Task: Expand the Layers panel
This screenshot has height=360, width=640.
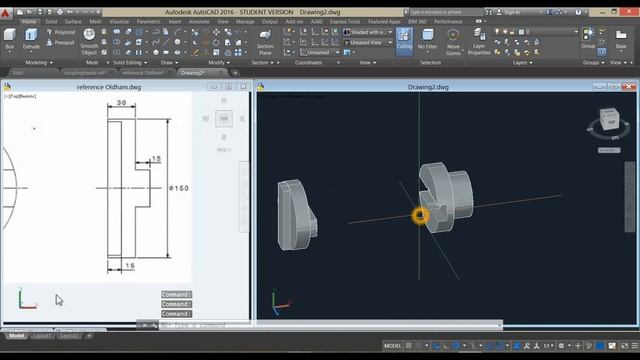Action: (522, 62)
